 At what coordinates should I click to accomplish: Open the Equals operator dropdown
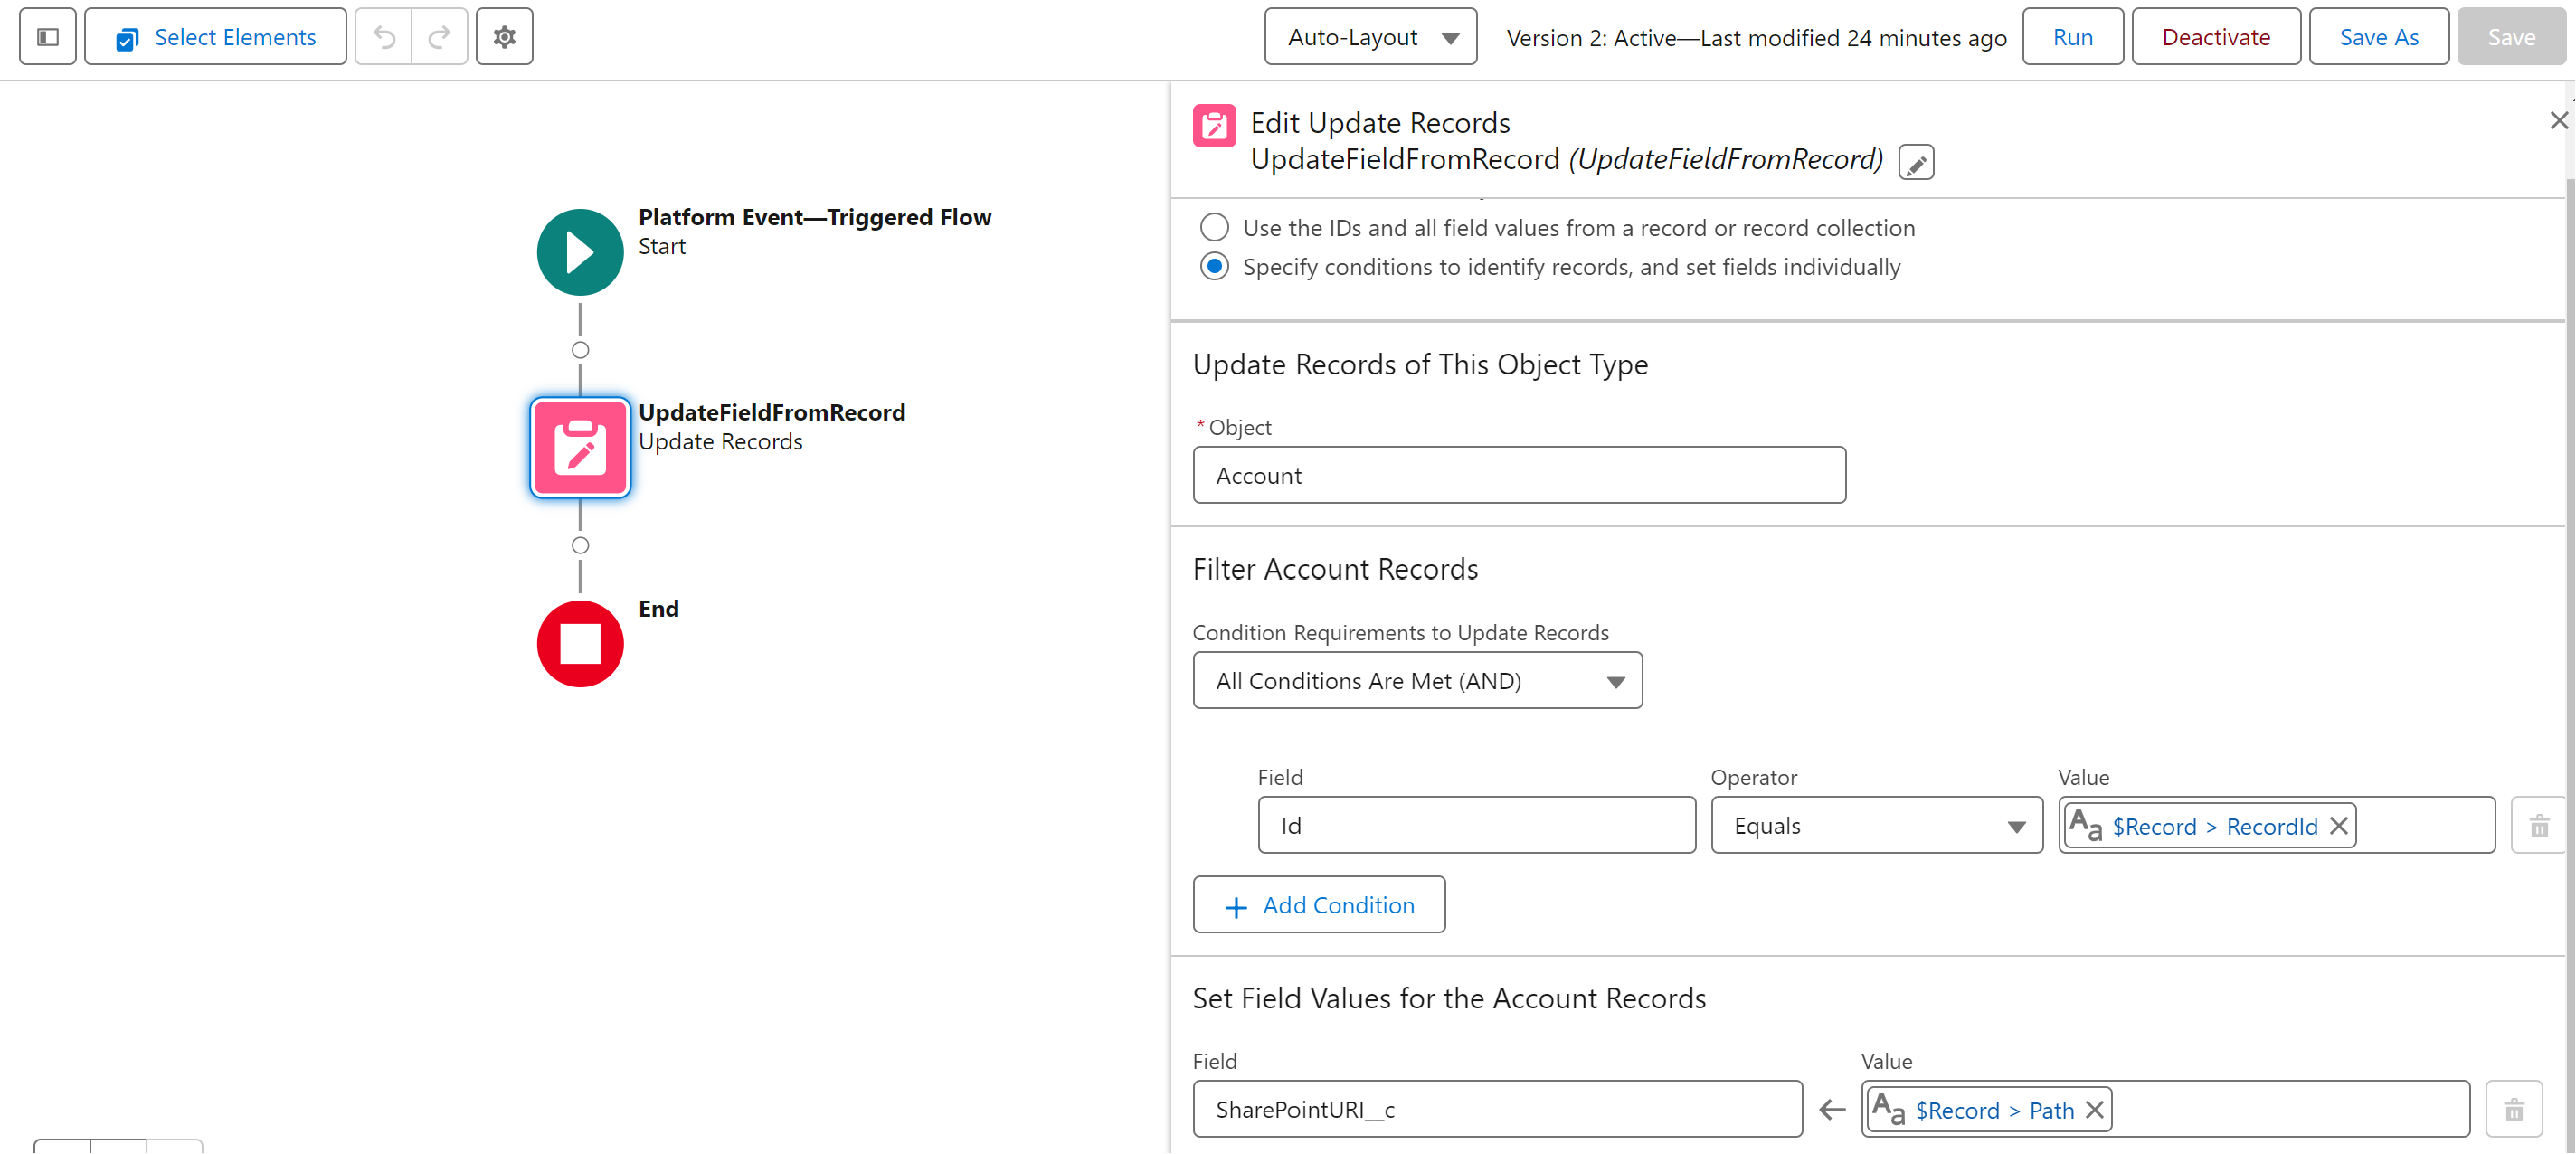click(x=1876, y=826)
